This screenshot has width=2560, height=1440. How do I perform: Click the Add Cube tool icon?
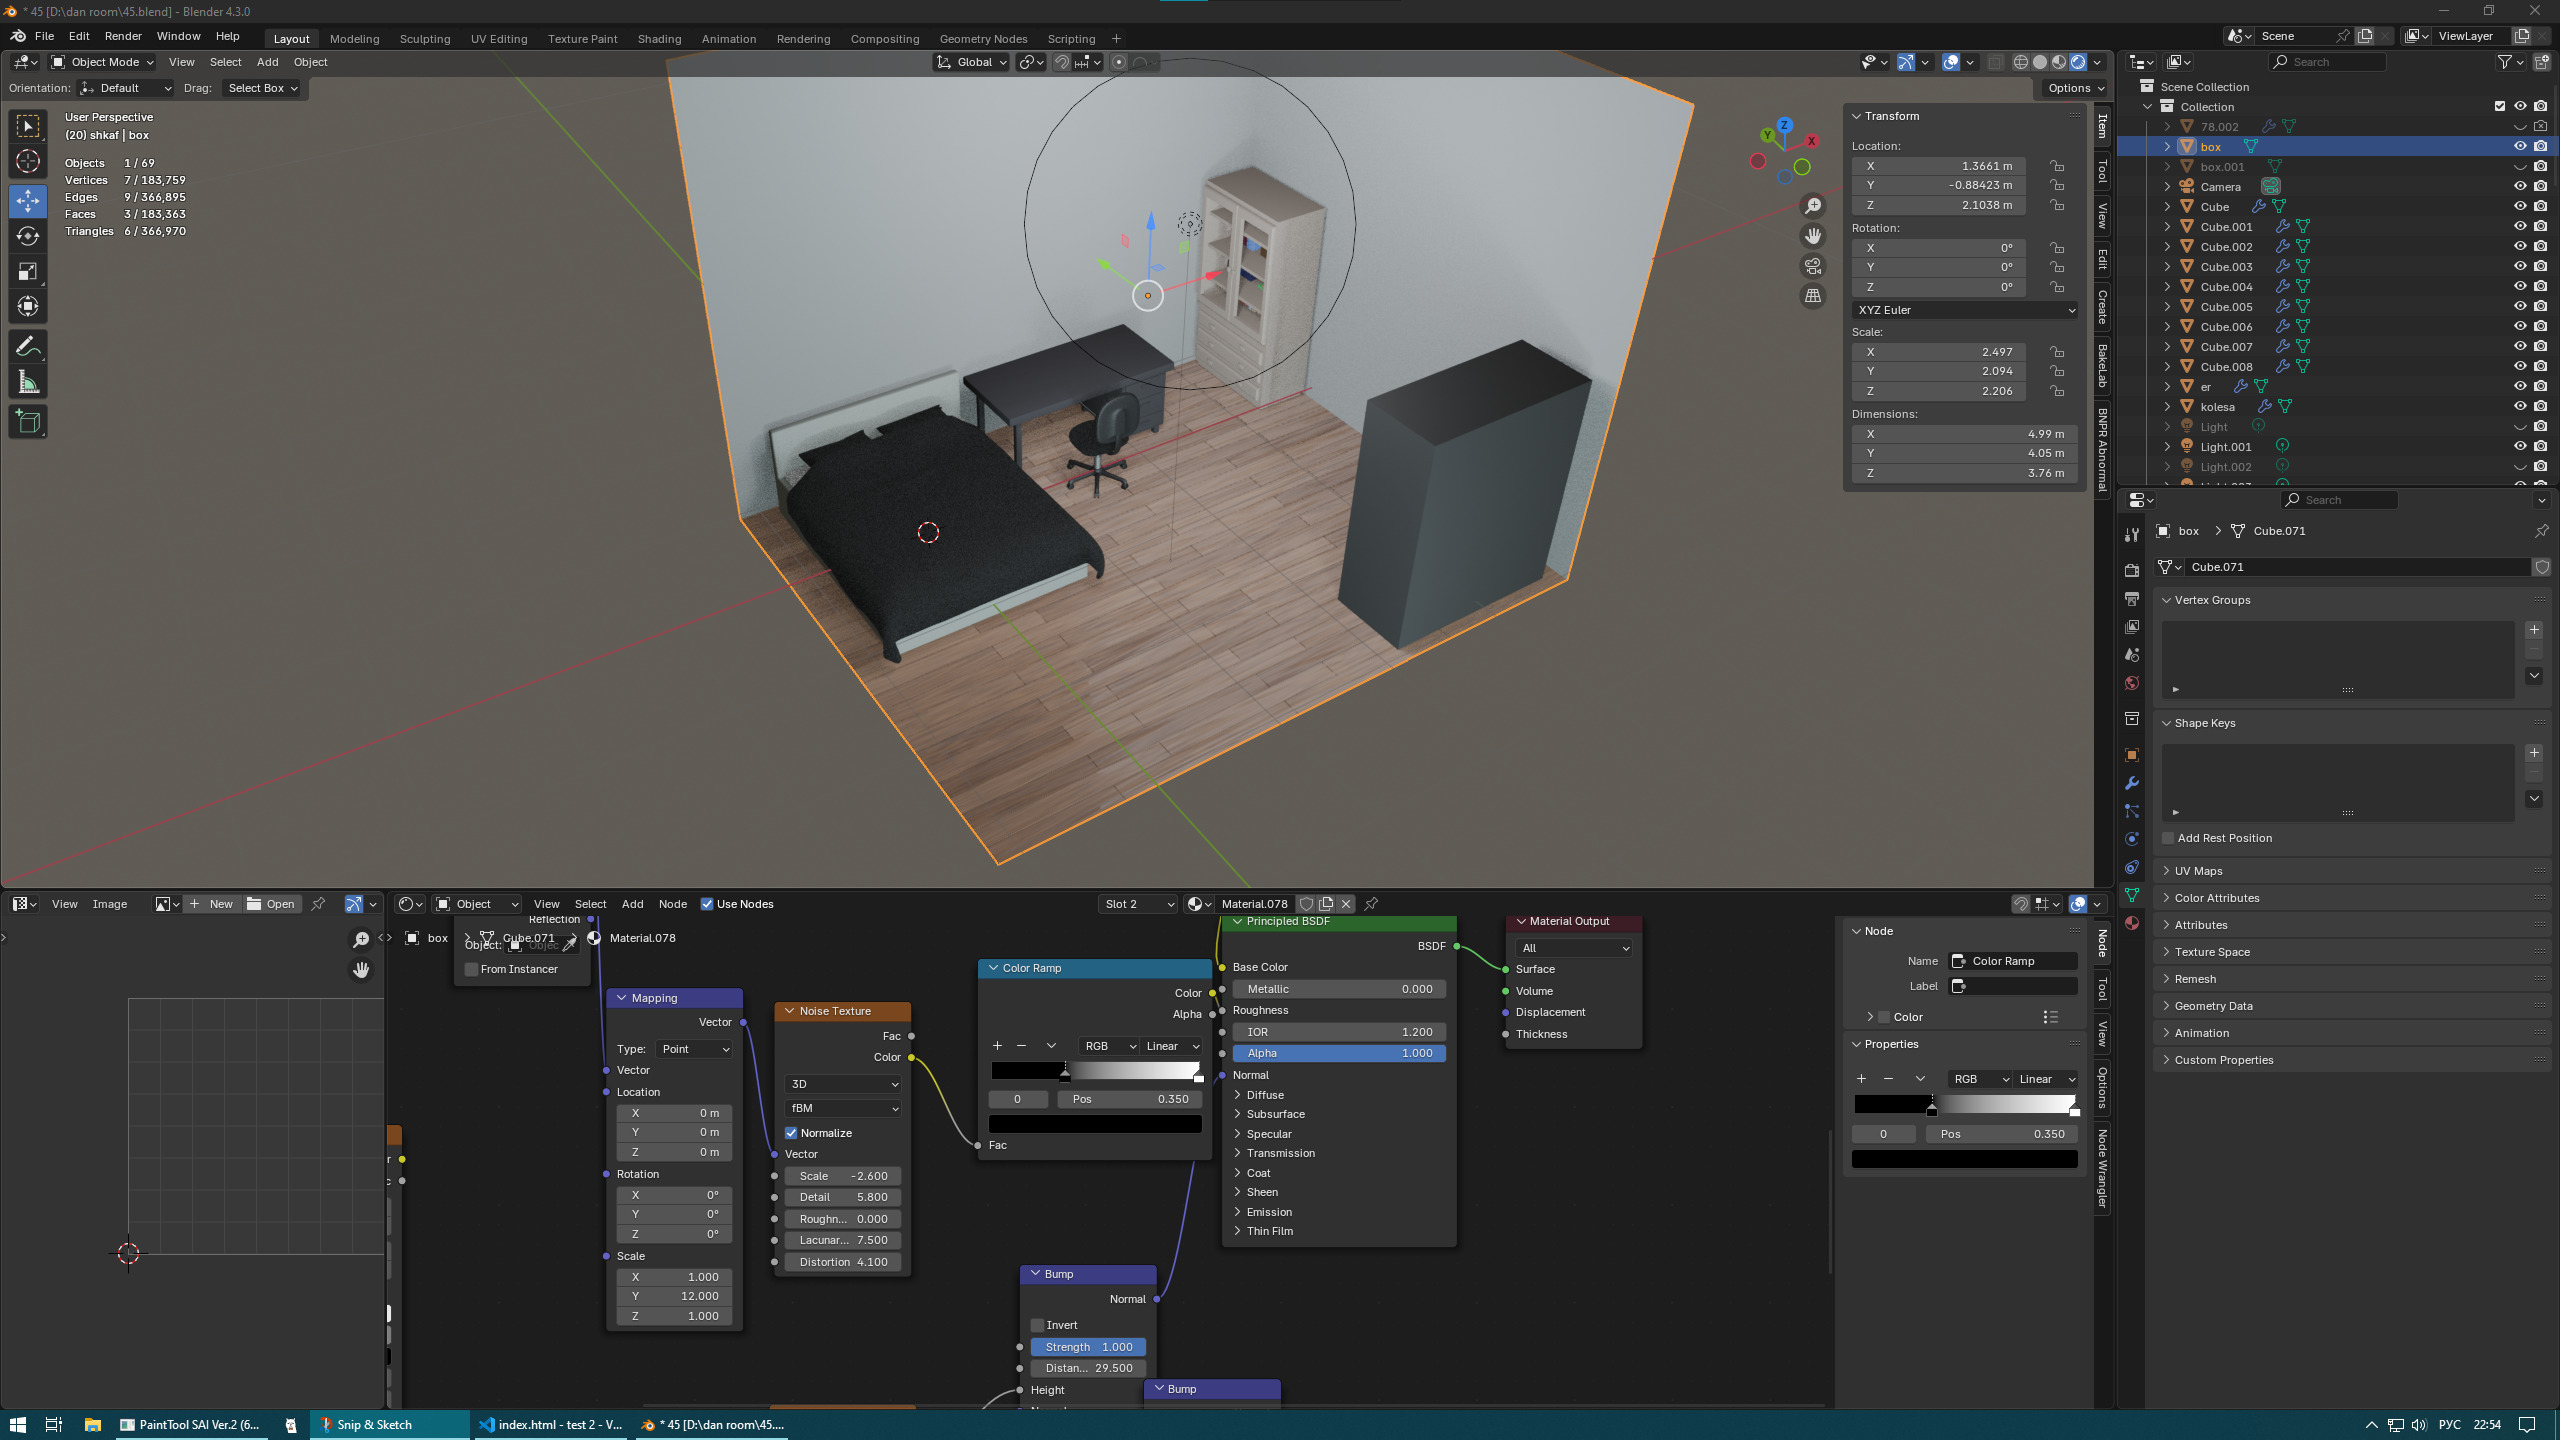(28, 422)
